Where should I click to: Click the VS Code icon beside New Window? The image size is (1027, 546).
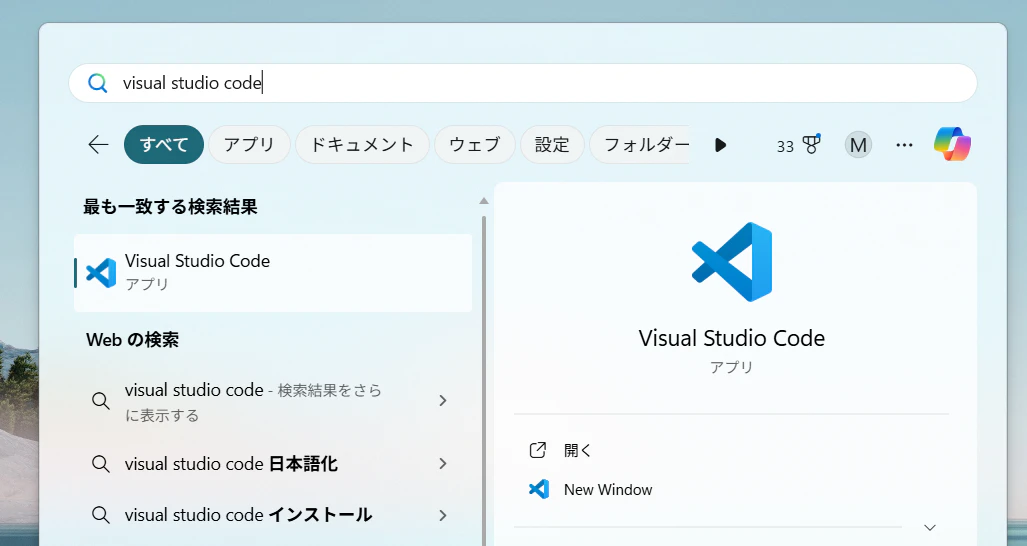(538, 489)
